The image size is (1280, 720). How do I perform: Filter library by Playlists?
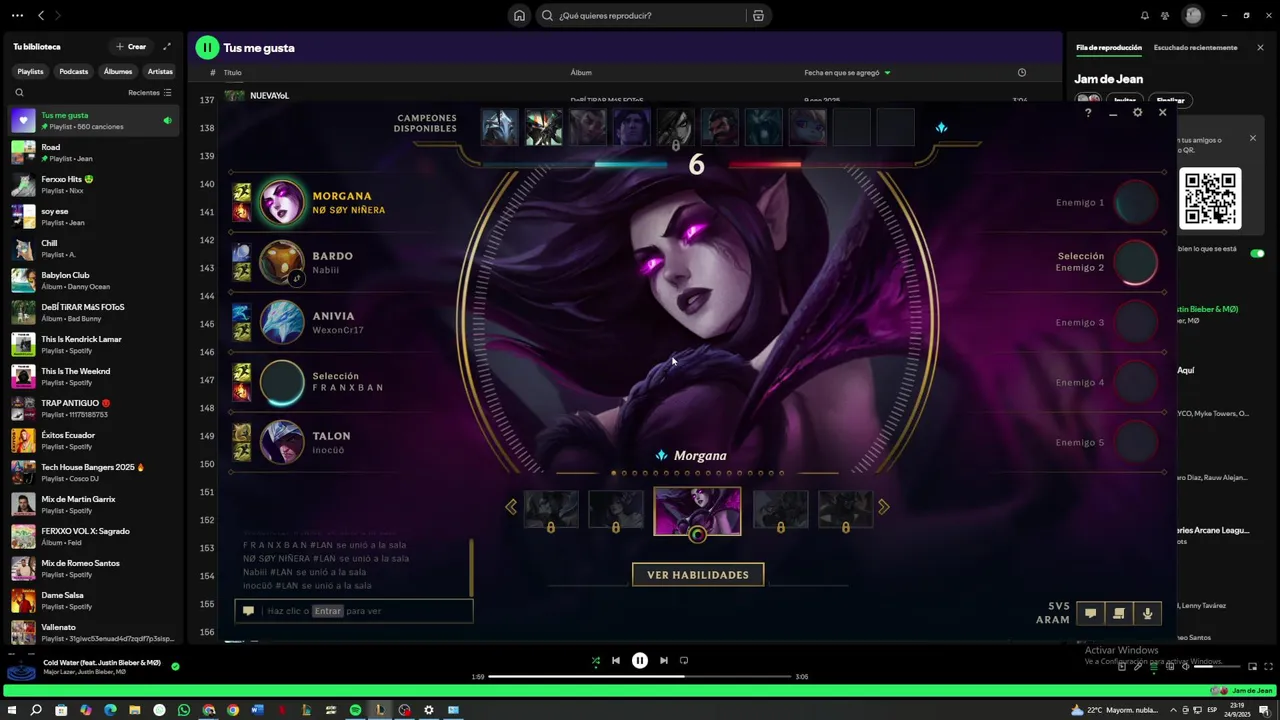30,71
